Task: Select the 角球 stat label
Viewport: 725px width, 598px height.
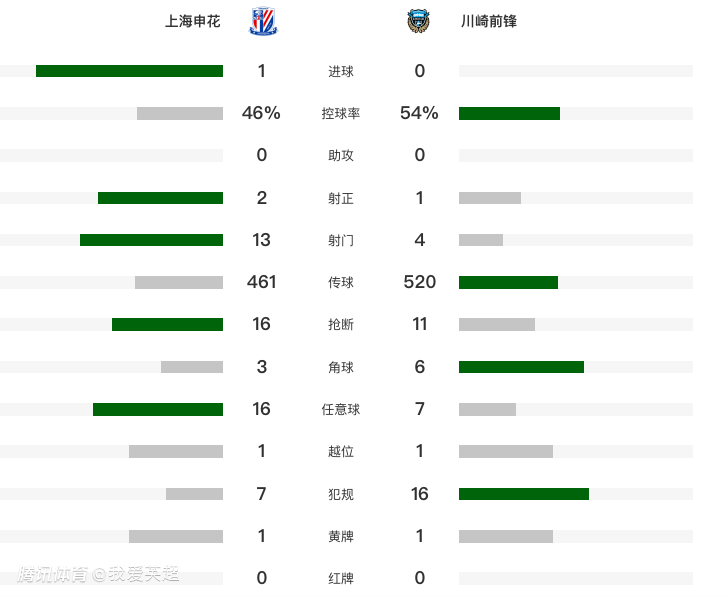Action: click(x=341, y=367)
